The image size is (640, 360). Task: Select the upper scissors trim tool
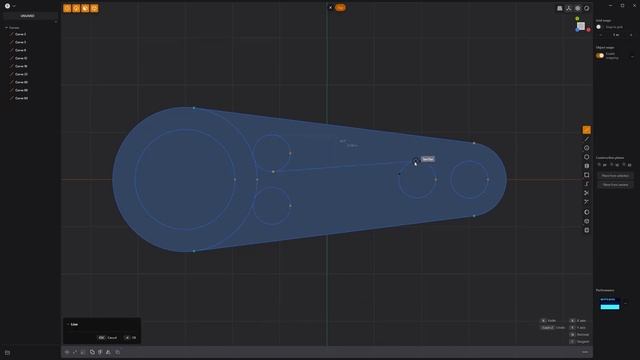pyautogui.click(x=587, y=193)
